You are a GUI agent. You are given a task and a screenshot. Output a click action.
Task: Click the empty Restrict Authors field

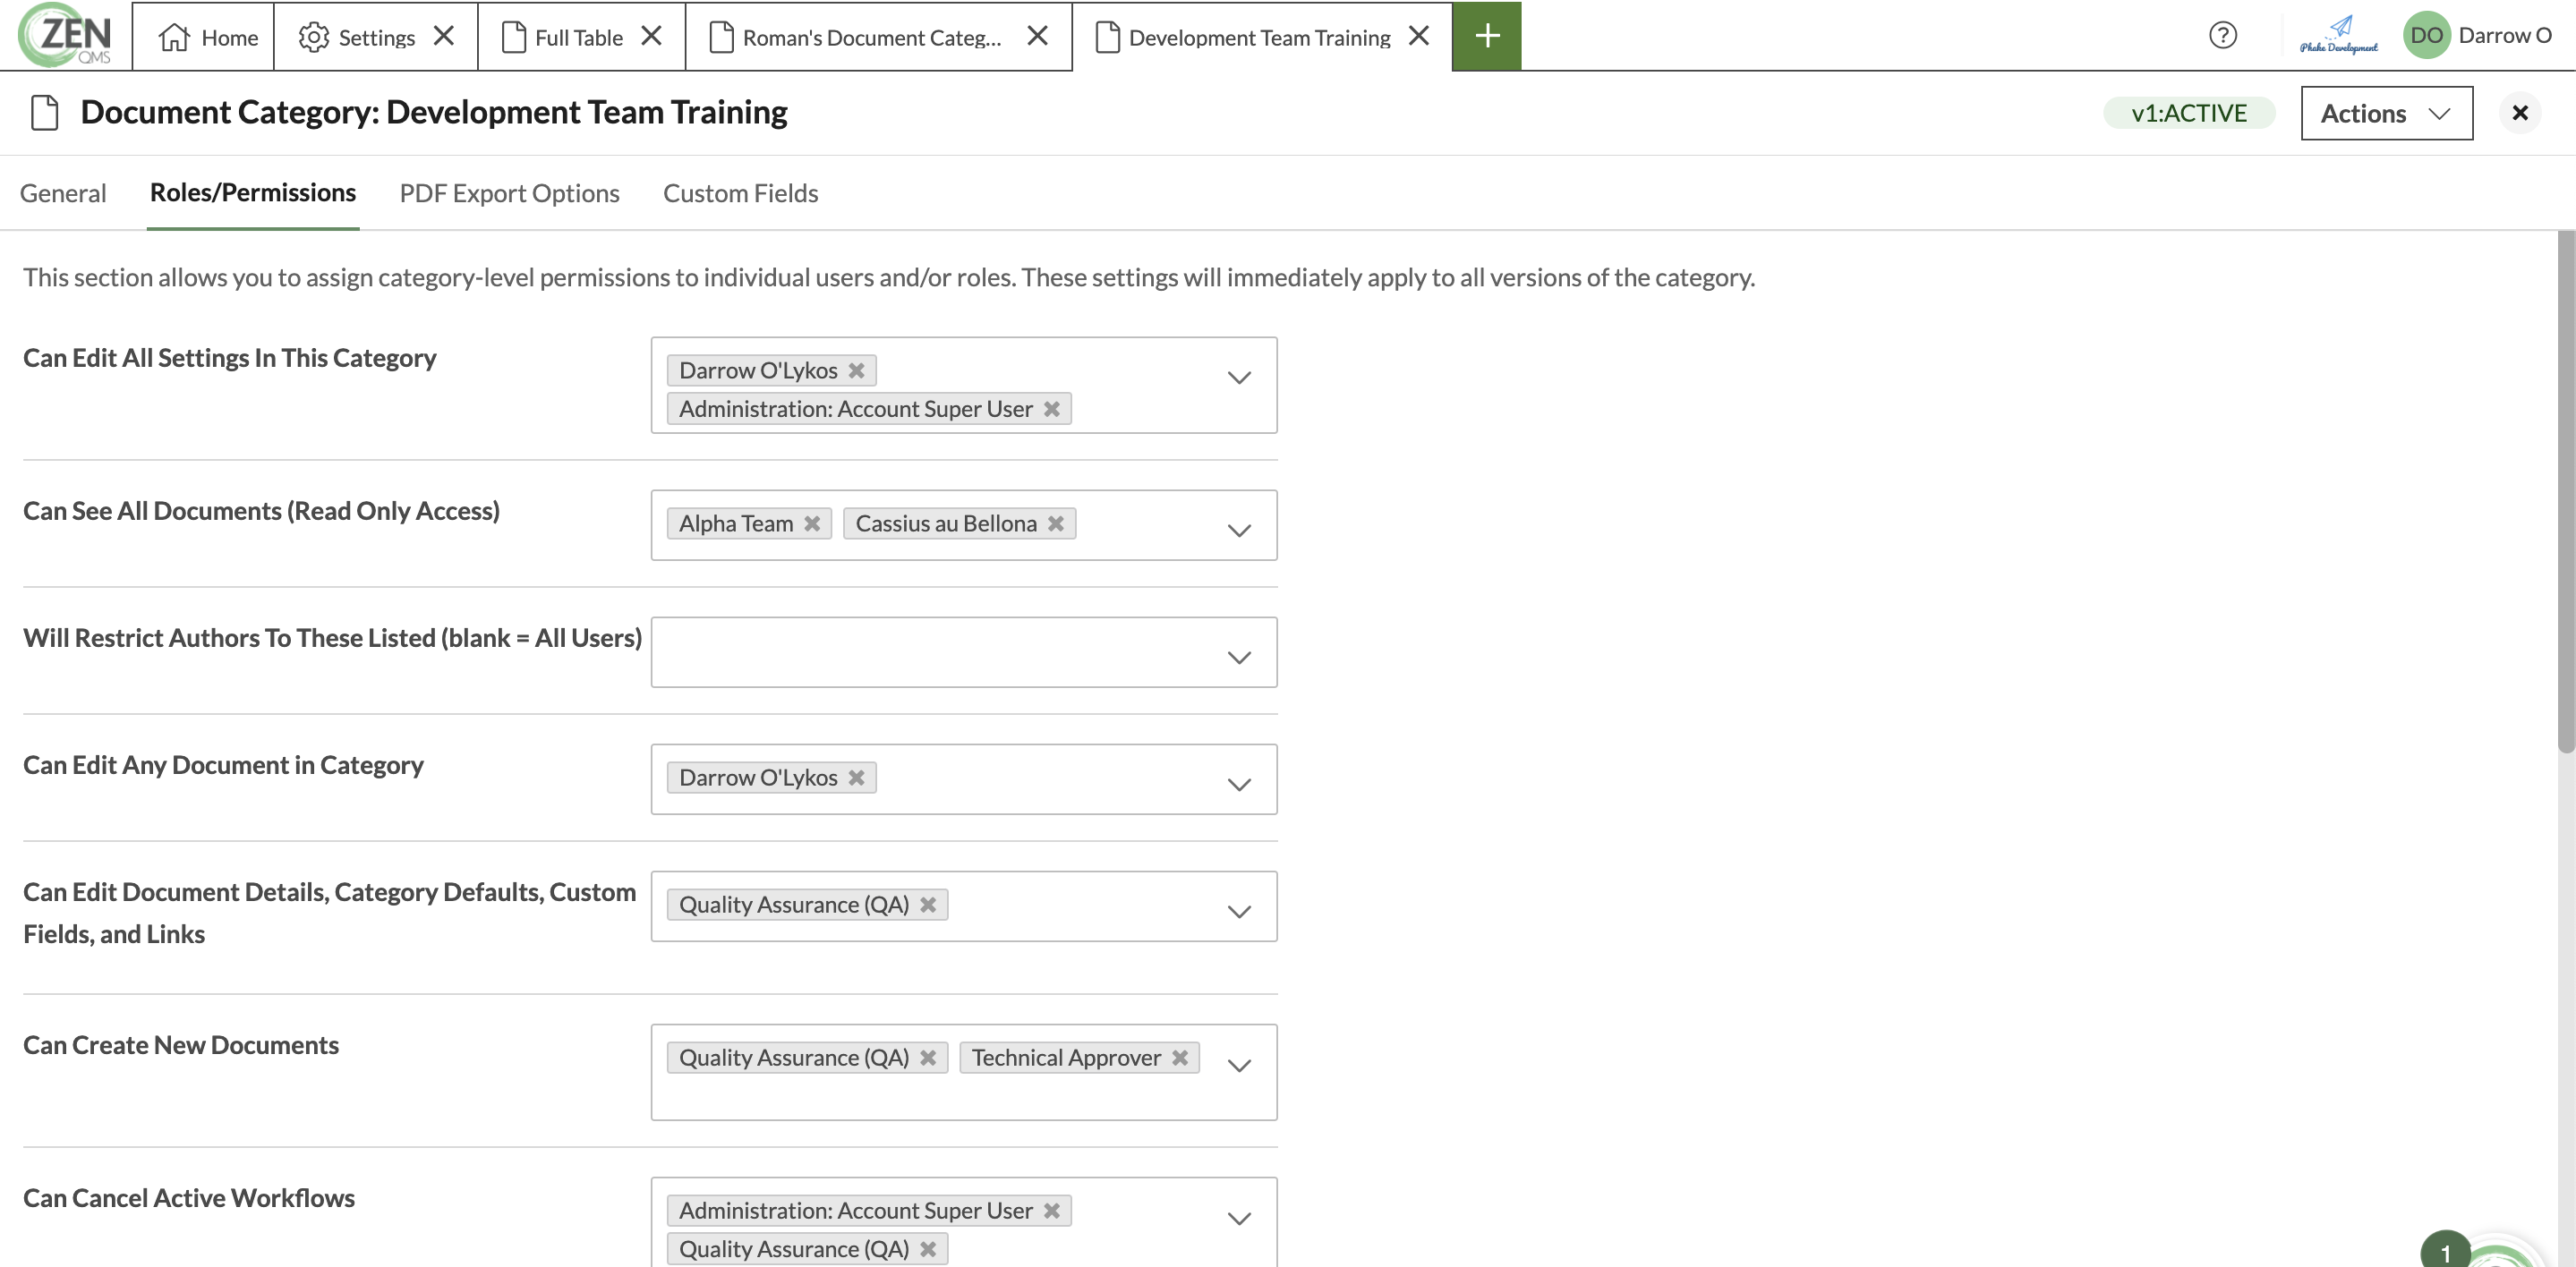[x=964, y=652]
